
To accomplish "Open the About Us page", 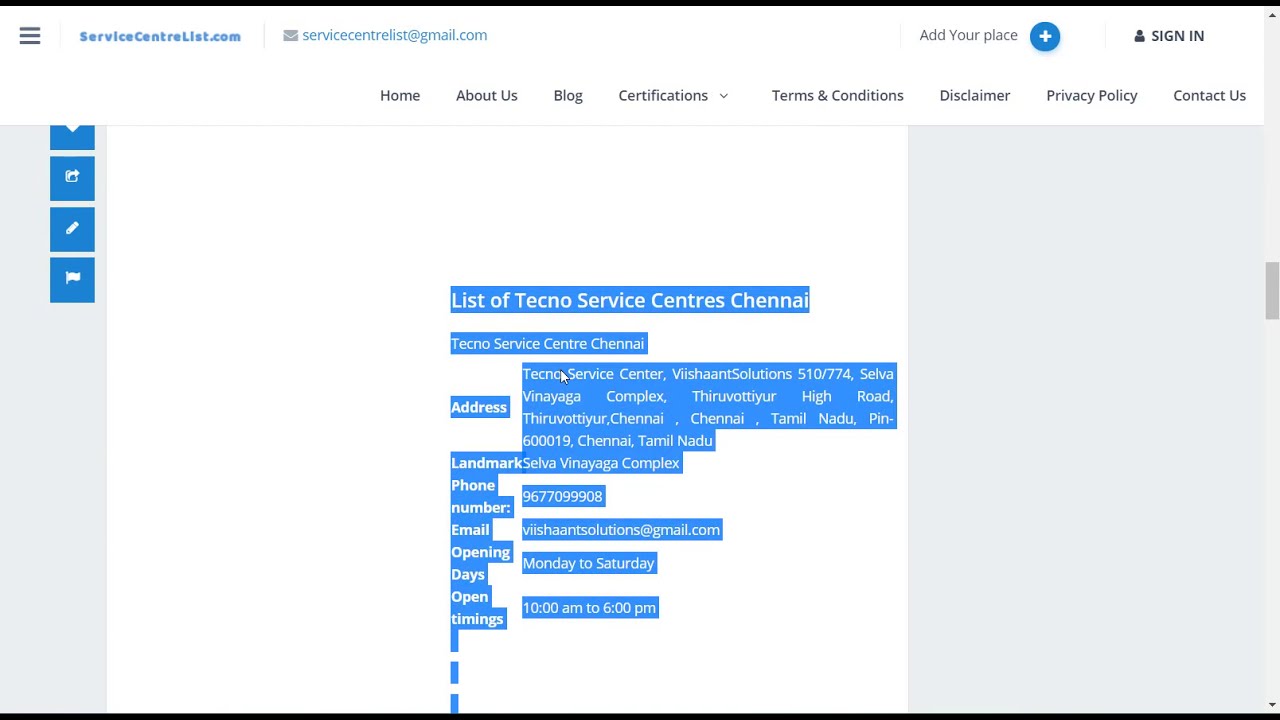I will point(486,95).
